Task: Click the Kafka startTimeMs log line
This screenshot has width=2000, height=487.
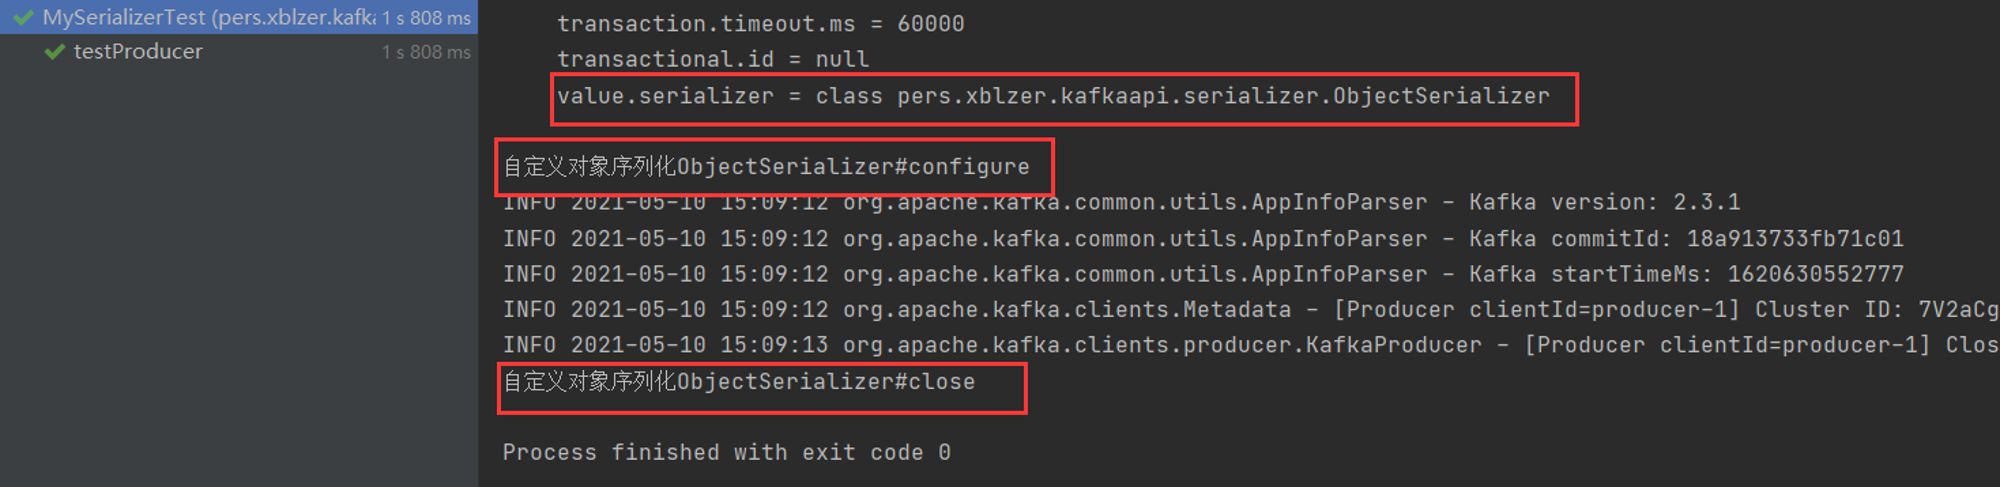Action: (x=1203, y=274)
